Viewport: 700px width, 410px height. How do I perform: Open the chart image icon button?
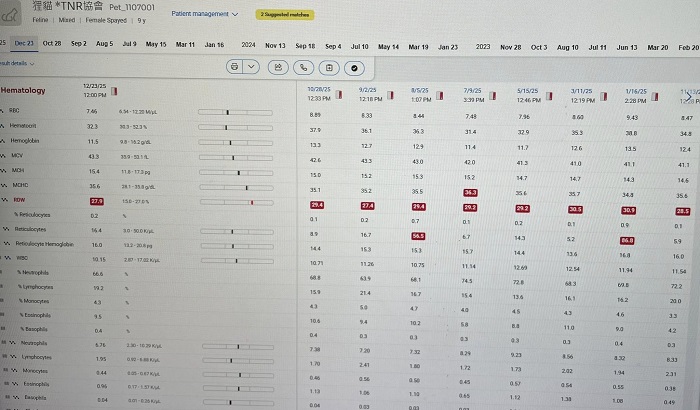pos(277,66)
